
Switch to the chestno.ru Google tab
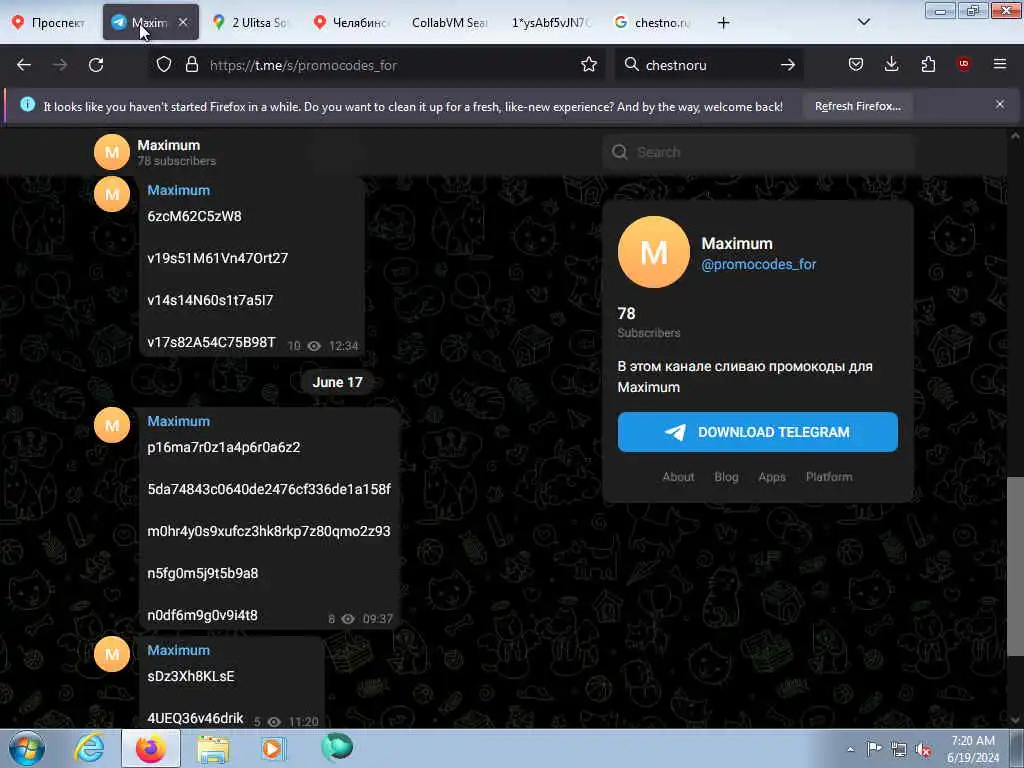pyautogui.click(x=652, y=23)
